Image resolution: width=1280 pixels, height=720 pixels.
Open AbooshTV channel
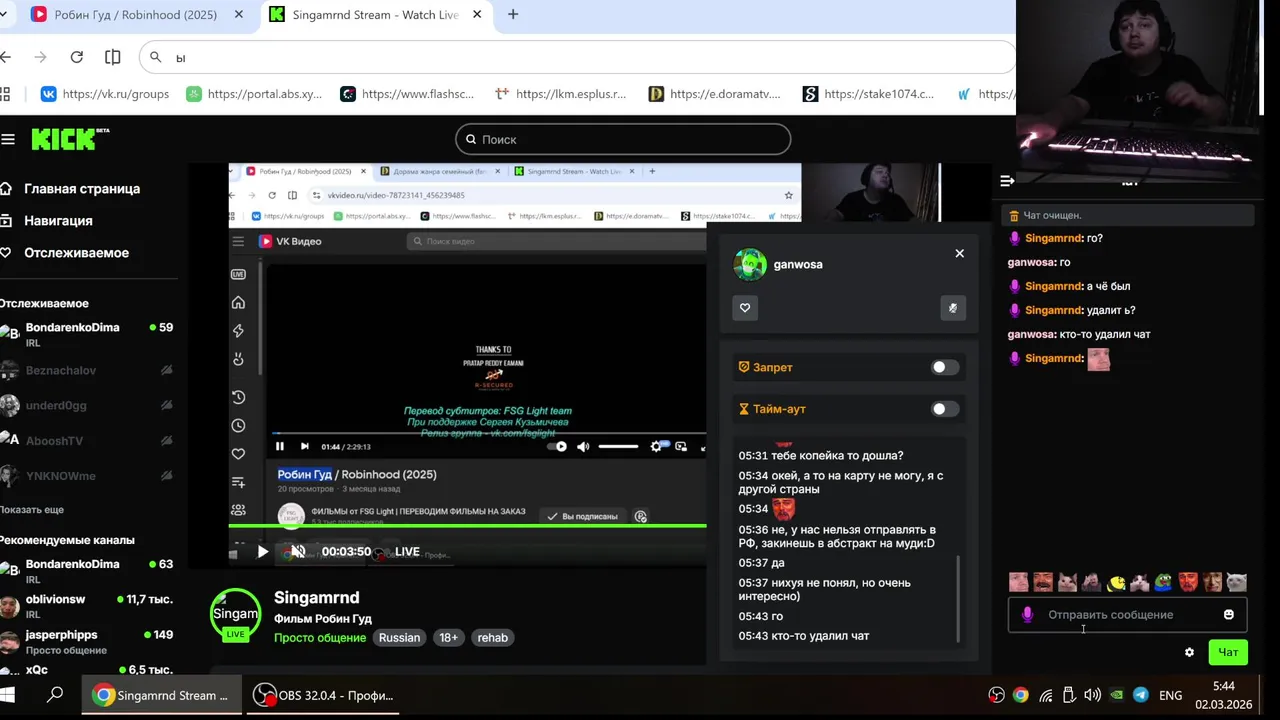coord(88,441)
